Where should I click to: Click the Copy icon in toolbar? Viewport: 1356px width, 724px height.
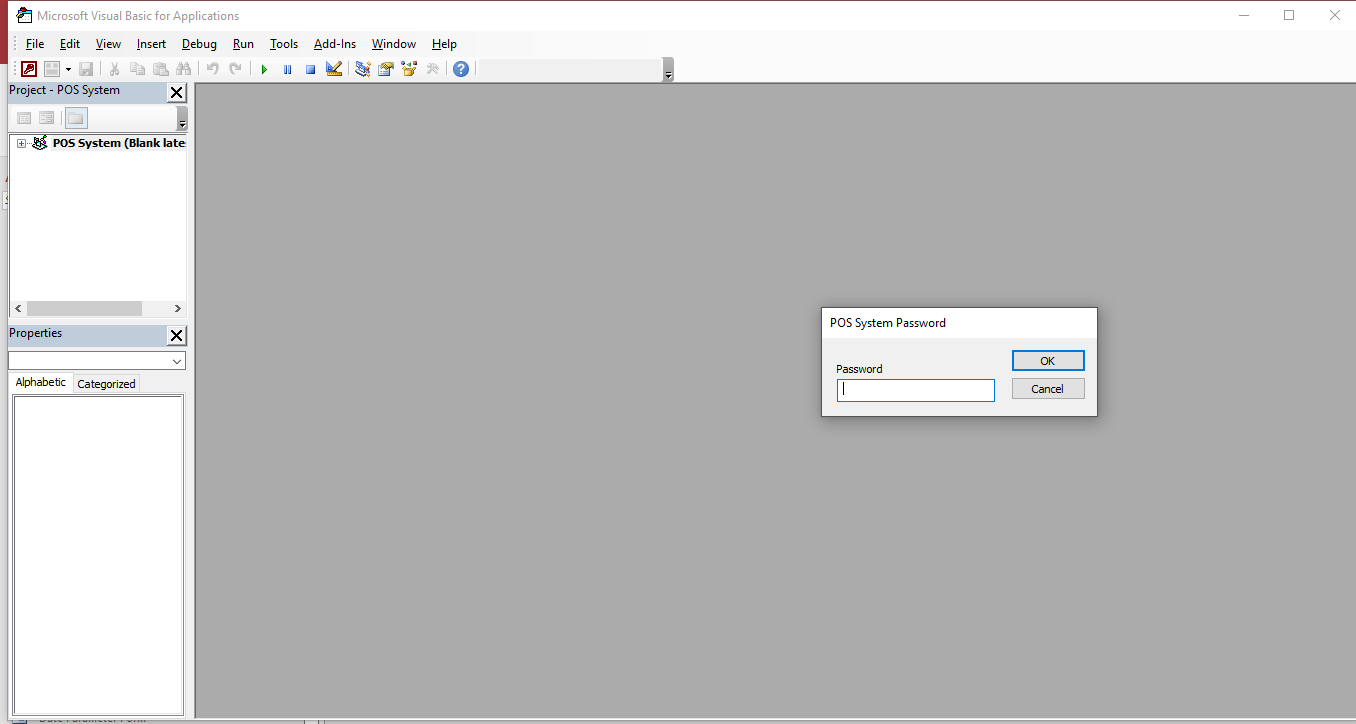(137, 69)
